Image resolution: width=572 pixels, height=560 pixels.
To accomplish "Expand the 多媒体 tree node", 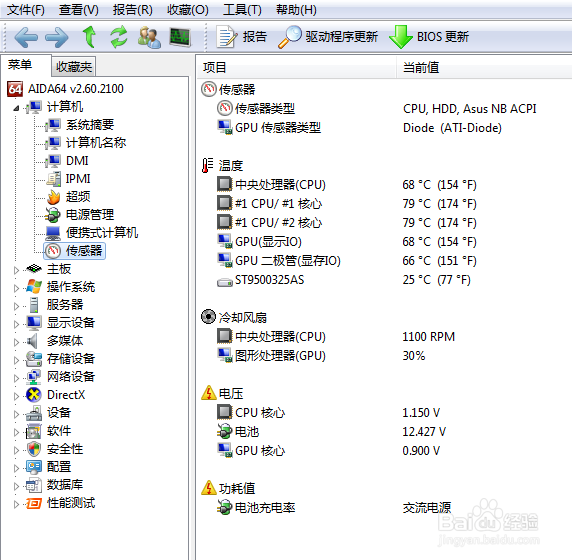I will coord(16,342).
